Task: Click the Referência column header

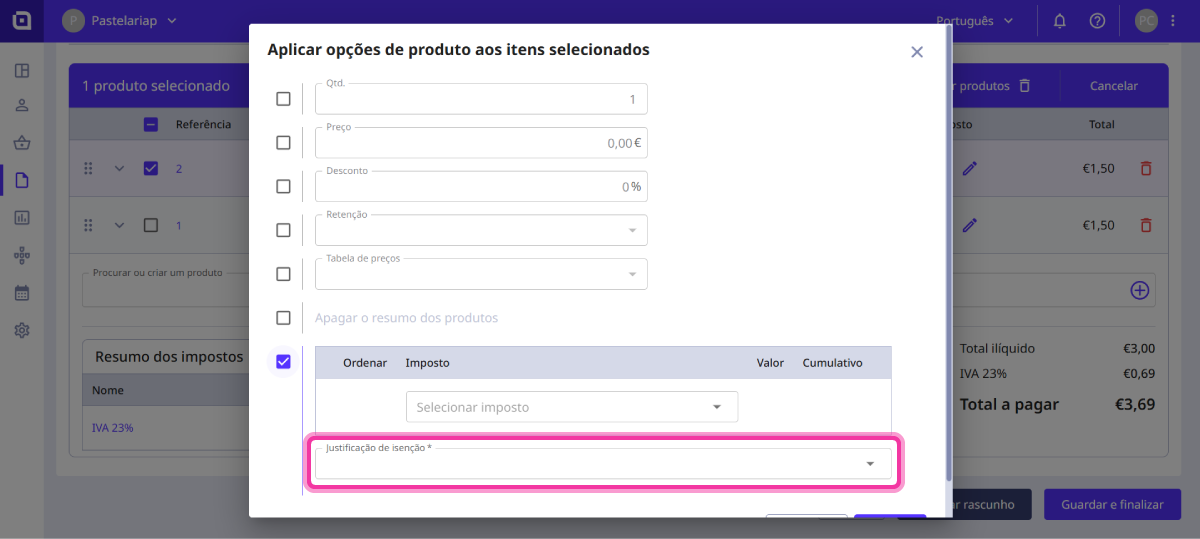Action: tap(204, 125)
